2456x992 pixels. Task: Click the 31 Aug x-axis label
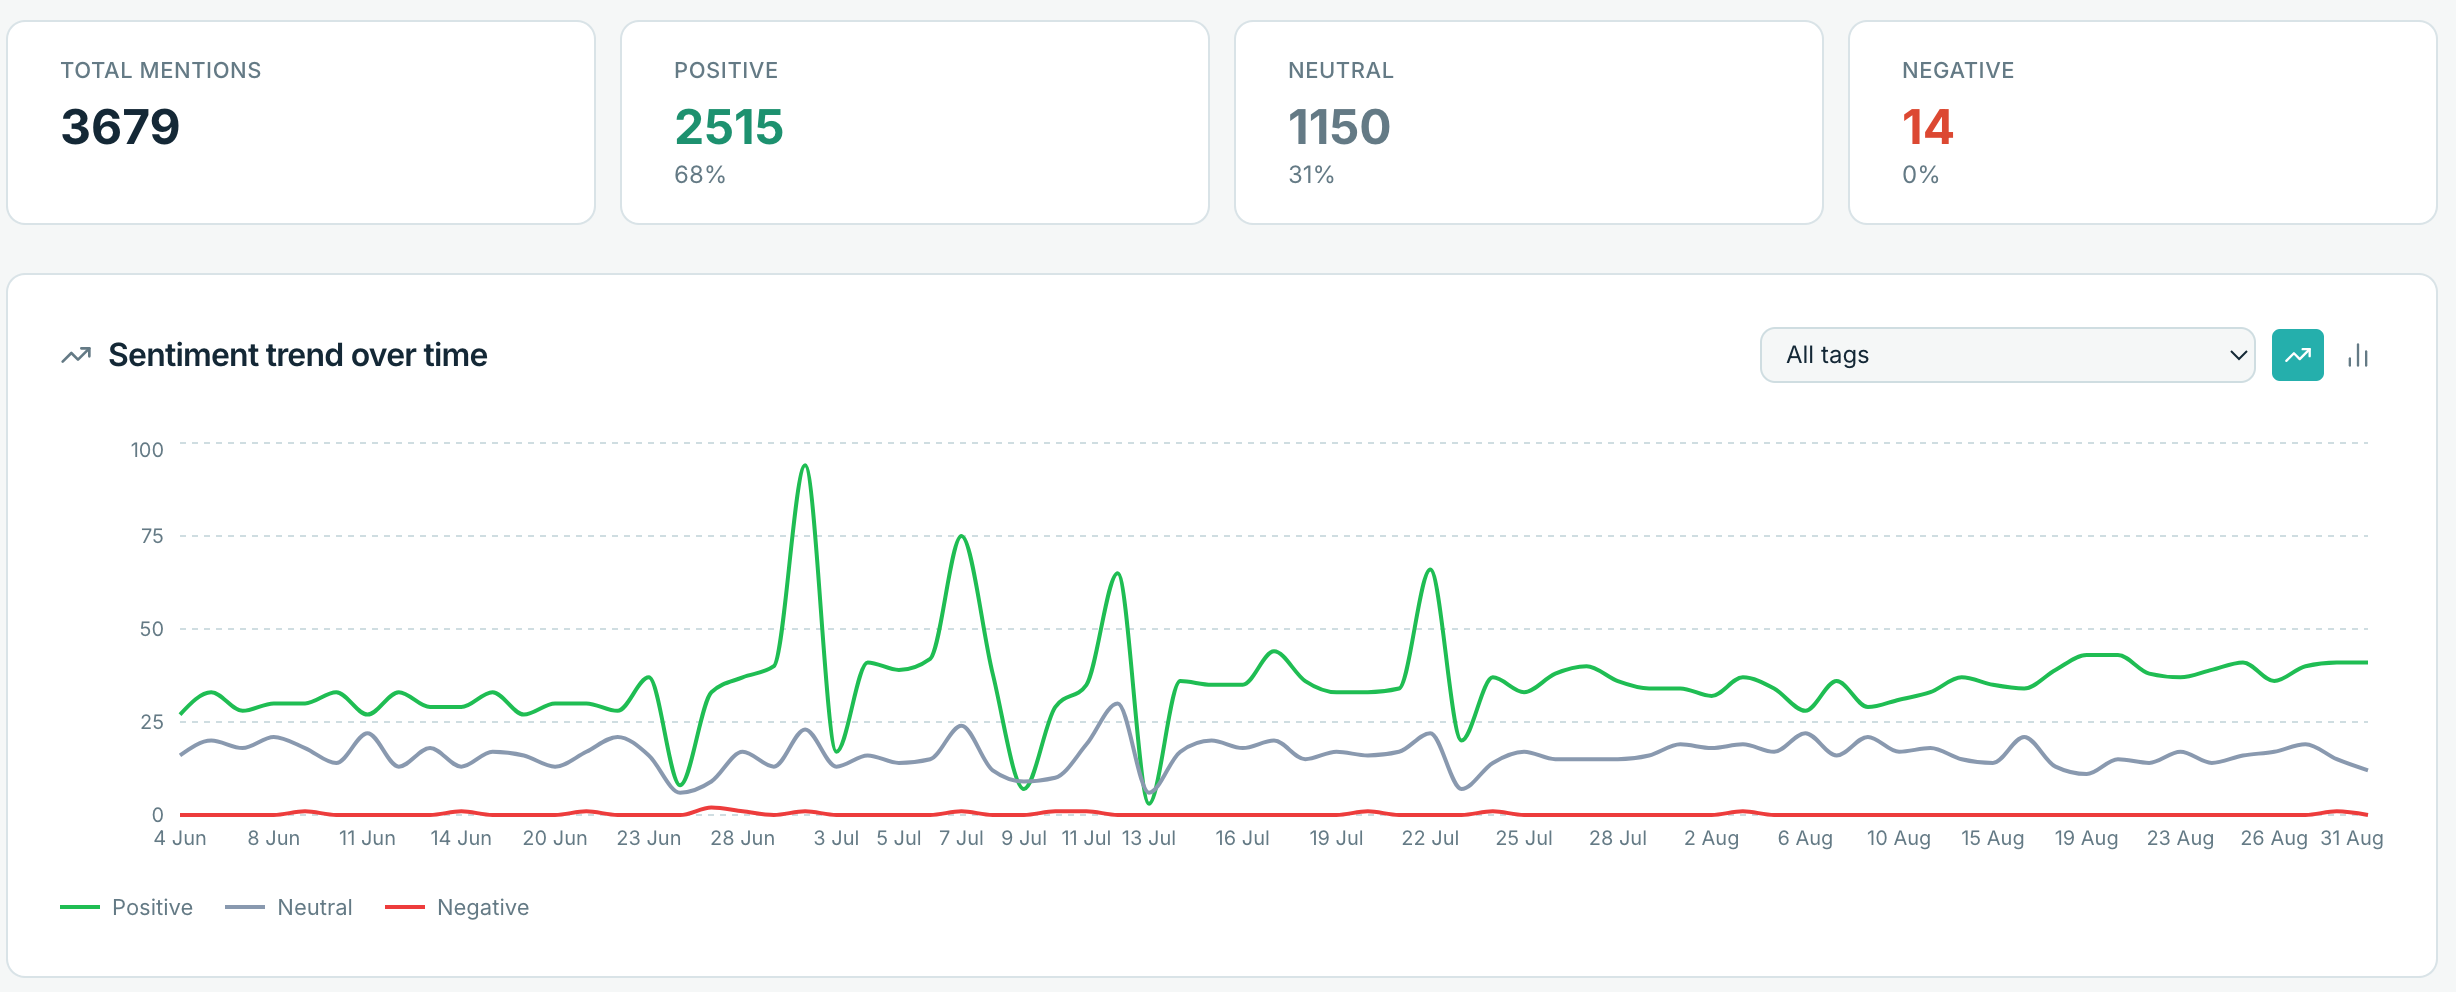click(2352, 838)
